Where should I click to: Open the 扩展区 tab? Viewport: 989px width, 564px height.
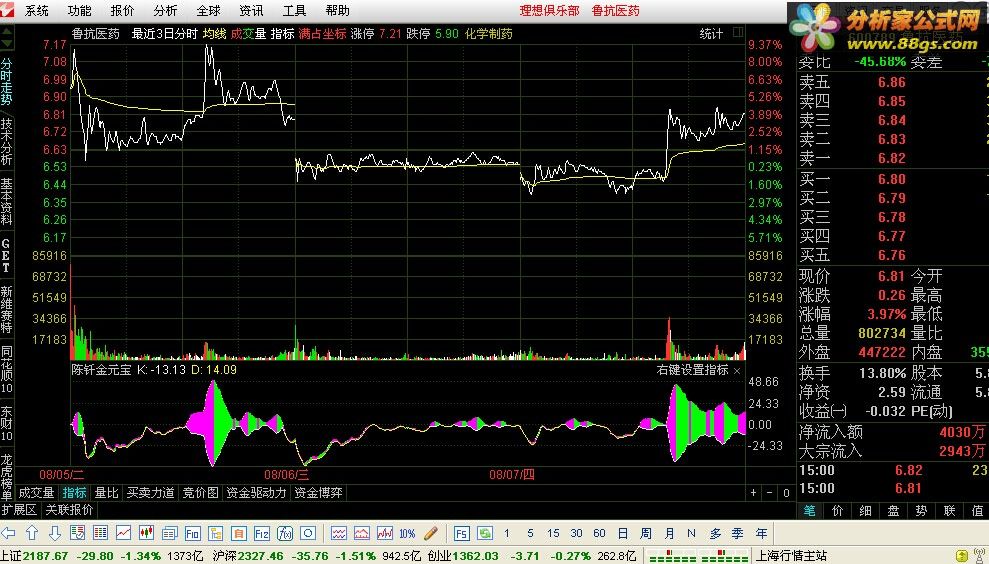pyautogui.click(x=20, y=510)
